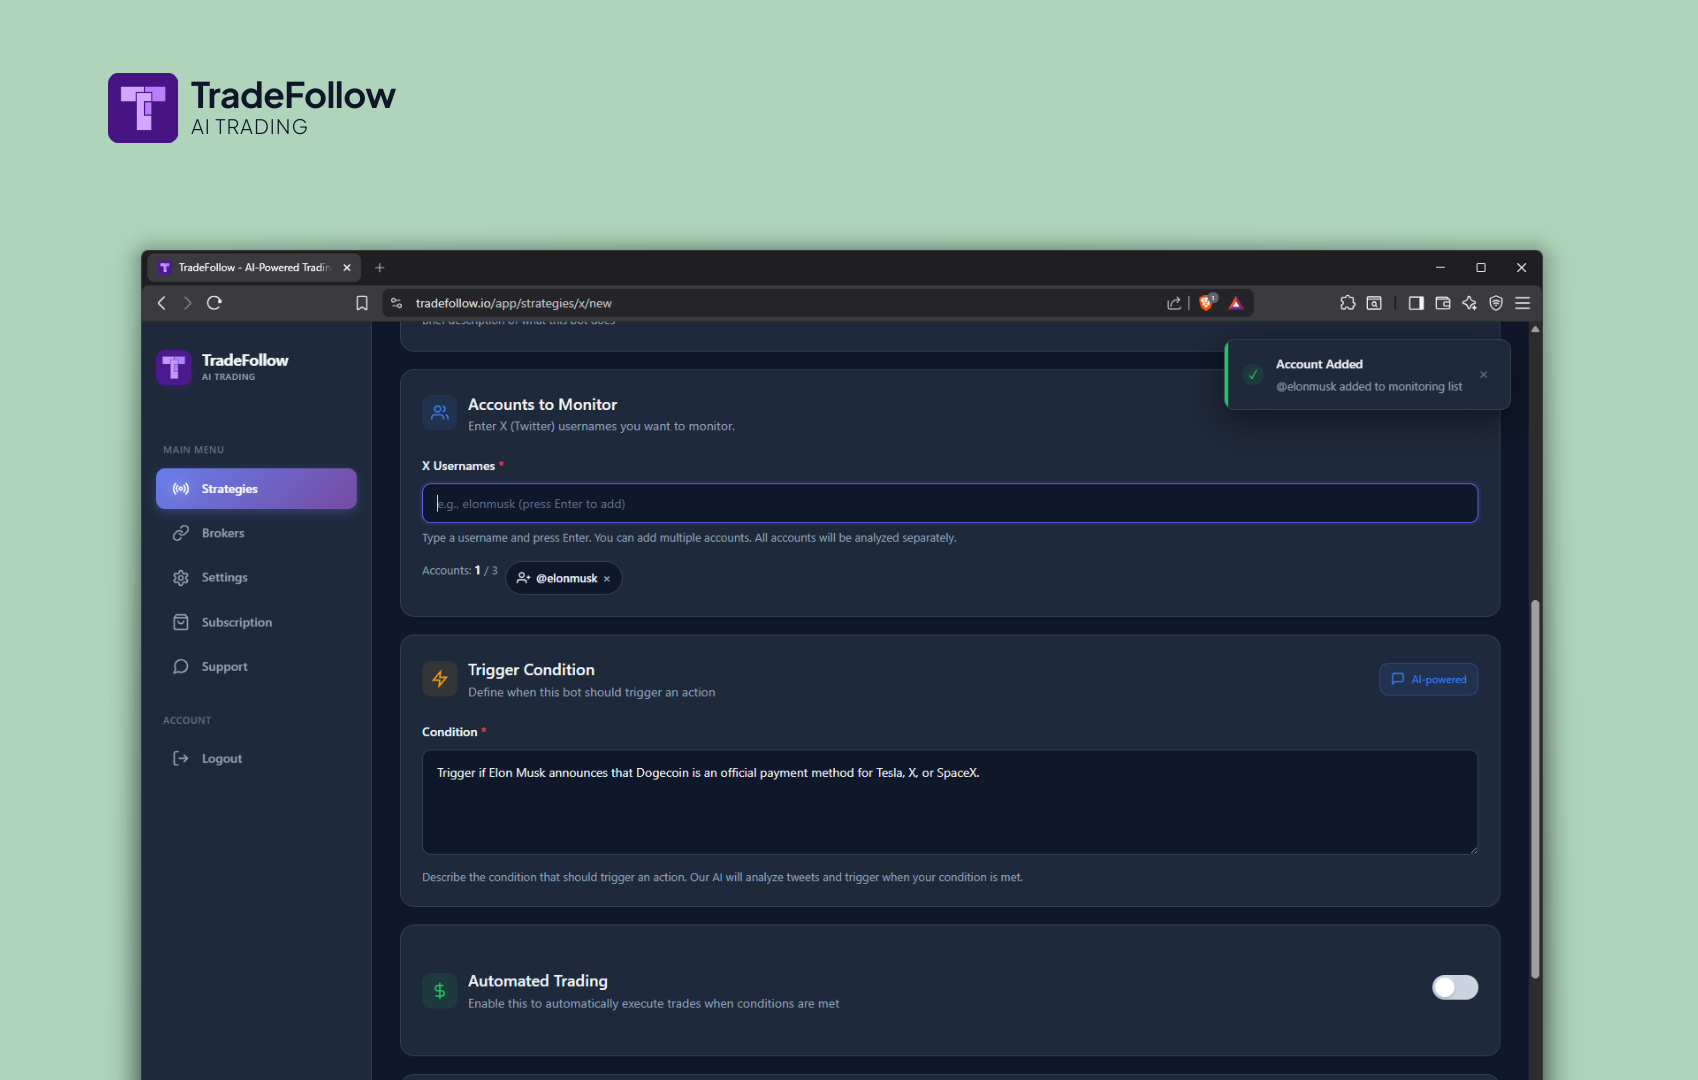Open the Subscription section icon
The width and height of the screenshot is (1698, 1080).
point(180,621)
